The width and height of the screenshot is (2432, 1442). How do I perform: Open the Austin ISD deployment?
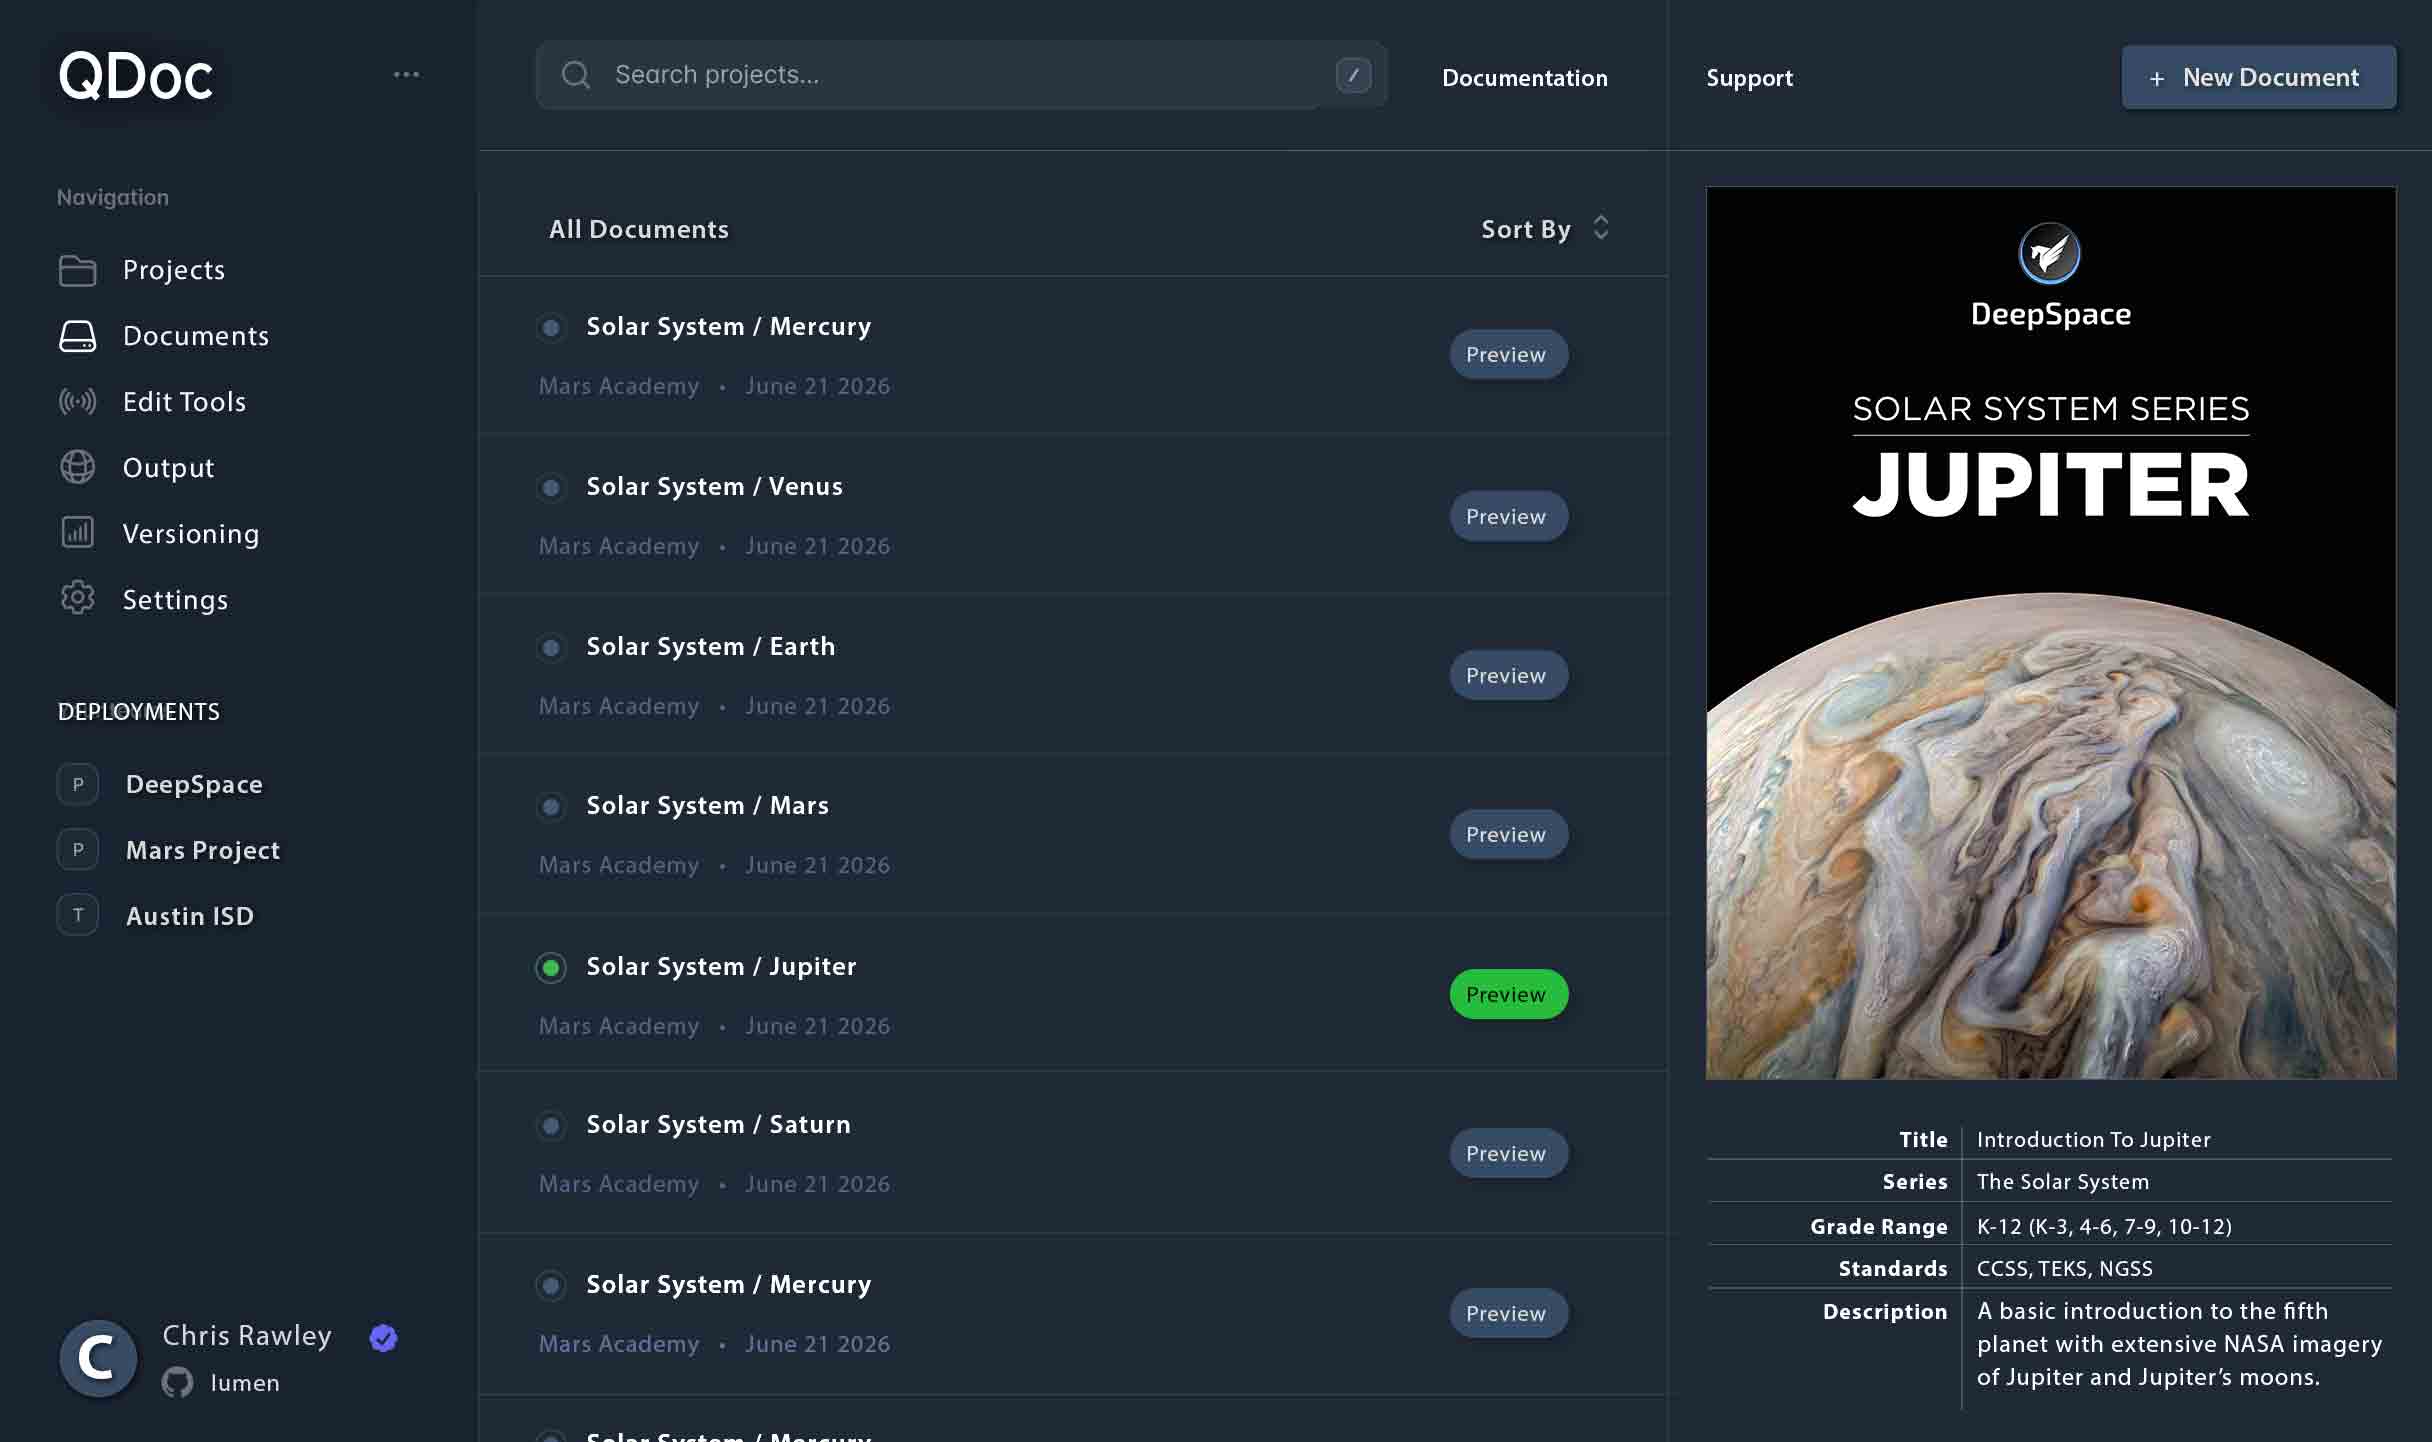(x=190, y=916)
